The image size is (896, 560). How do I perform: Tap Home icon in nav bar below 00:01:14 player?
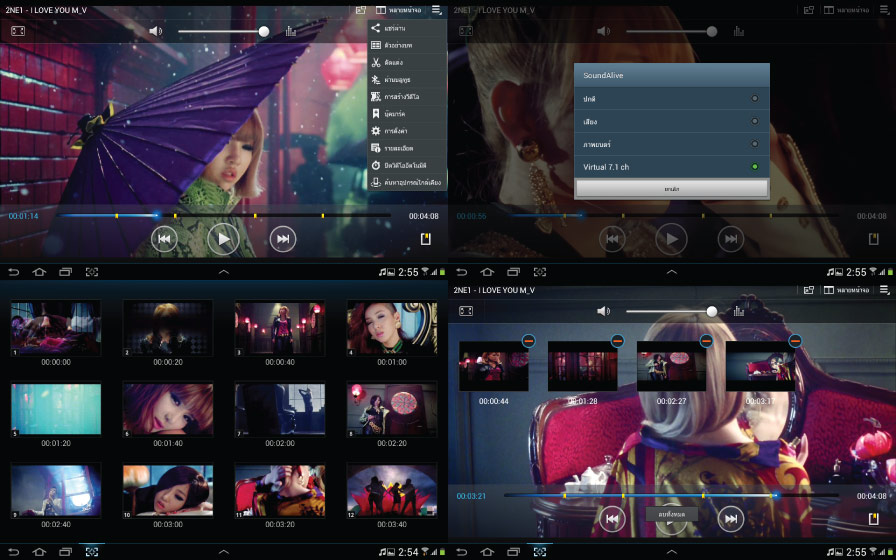pyautogui.click(x=39, y=272)
